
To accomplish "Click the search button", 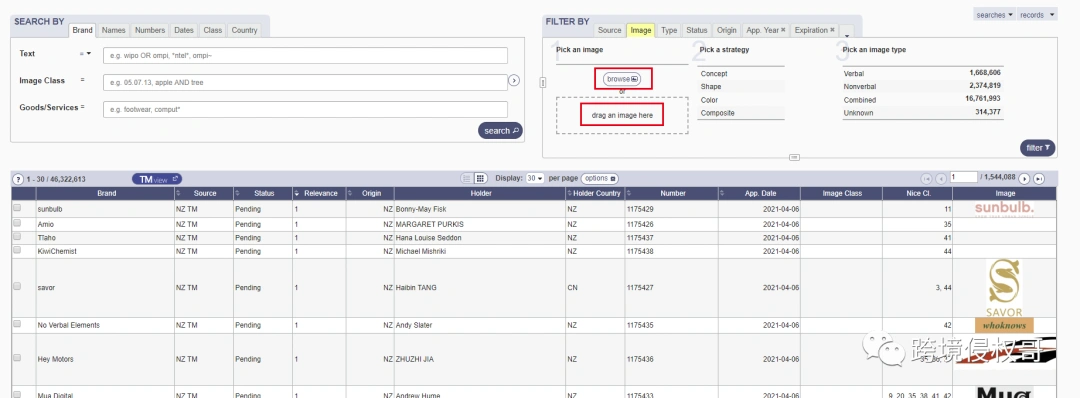I will point(501,131).
